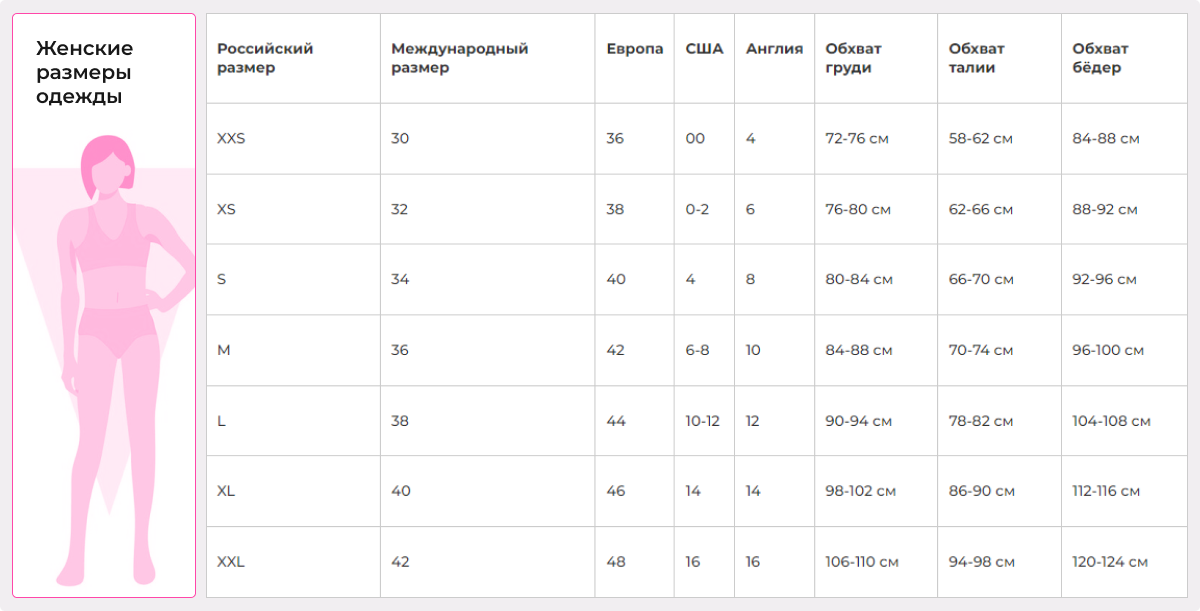The image size is (1200, 611).
Task: Select the S size row label
Action: click(x=221, y=280)
